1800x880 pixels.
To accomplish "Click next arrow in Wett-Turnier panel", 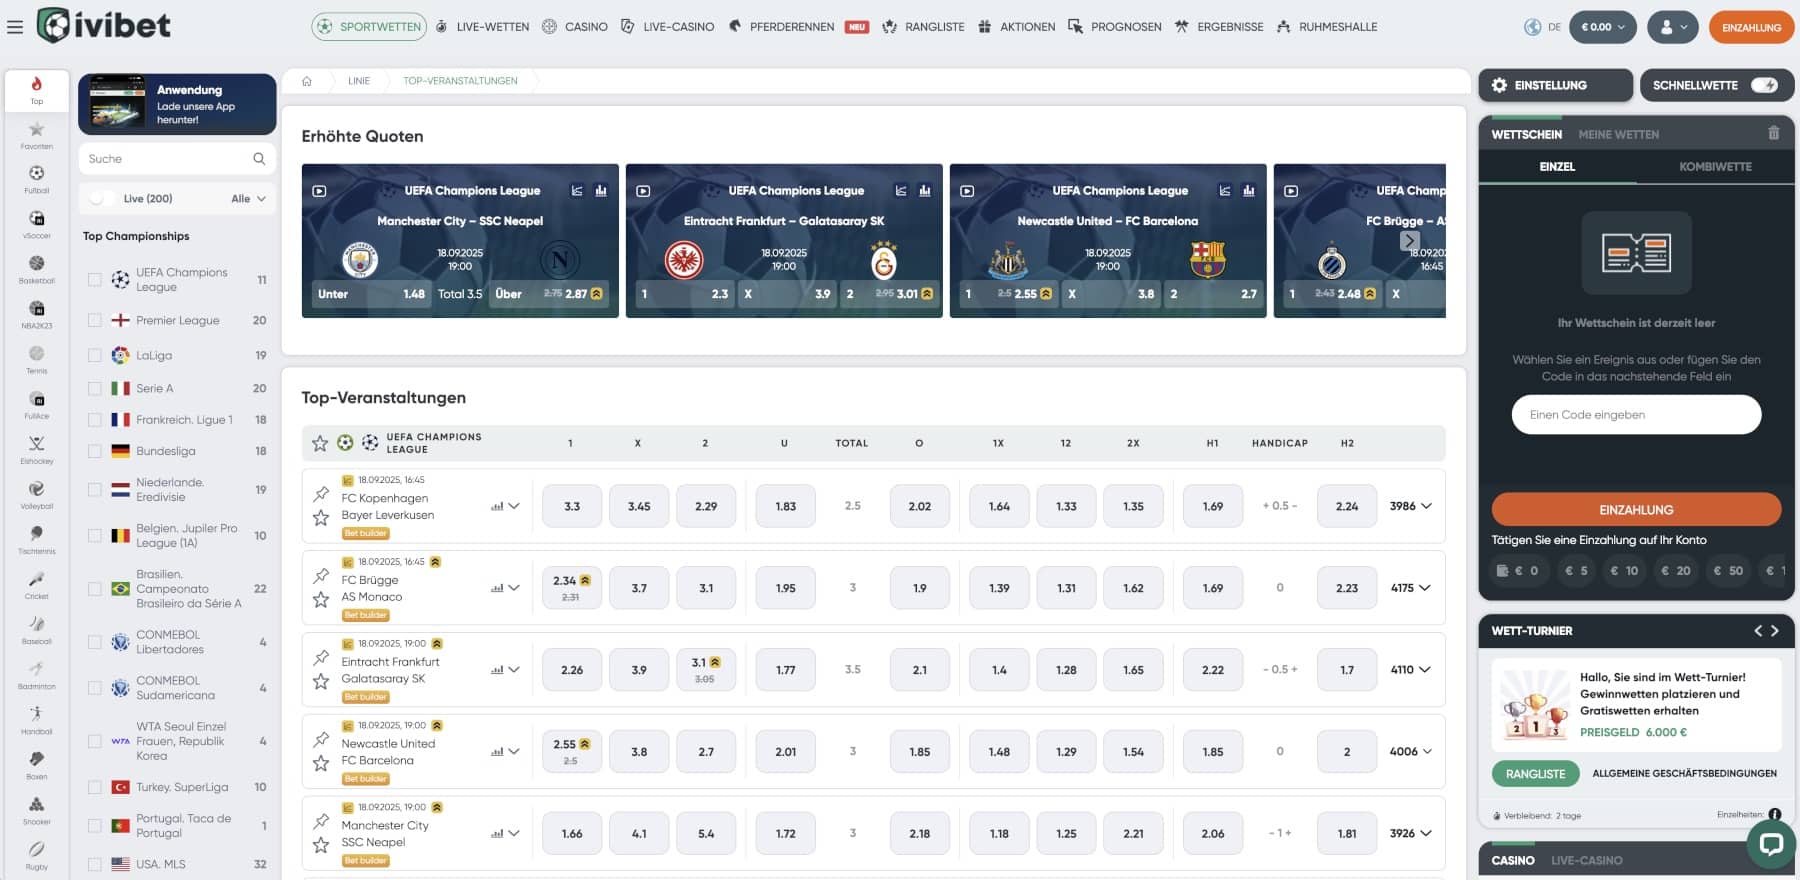I will (x=1775, y=631).
